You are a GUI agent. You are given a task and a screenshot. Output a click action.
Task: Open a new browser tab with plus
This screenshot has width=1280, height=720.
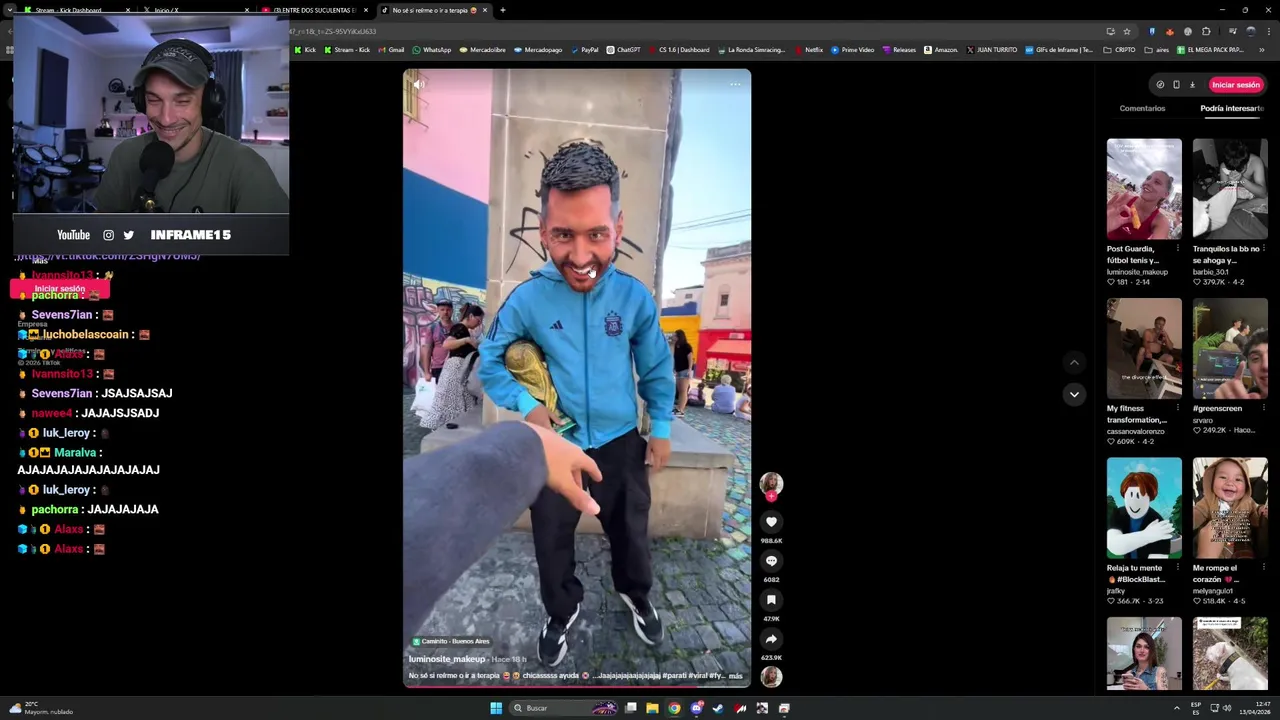(x=503, y=10)
